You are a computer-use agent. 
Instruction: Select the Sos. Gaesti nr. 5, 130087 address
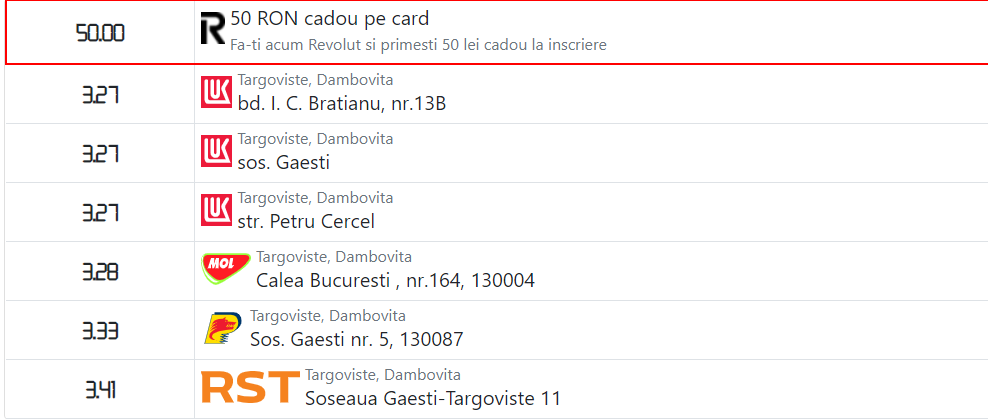pyautogui.click(x=357, y=340)
